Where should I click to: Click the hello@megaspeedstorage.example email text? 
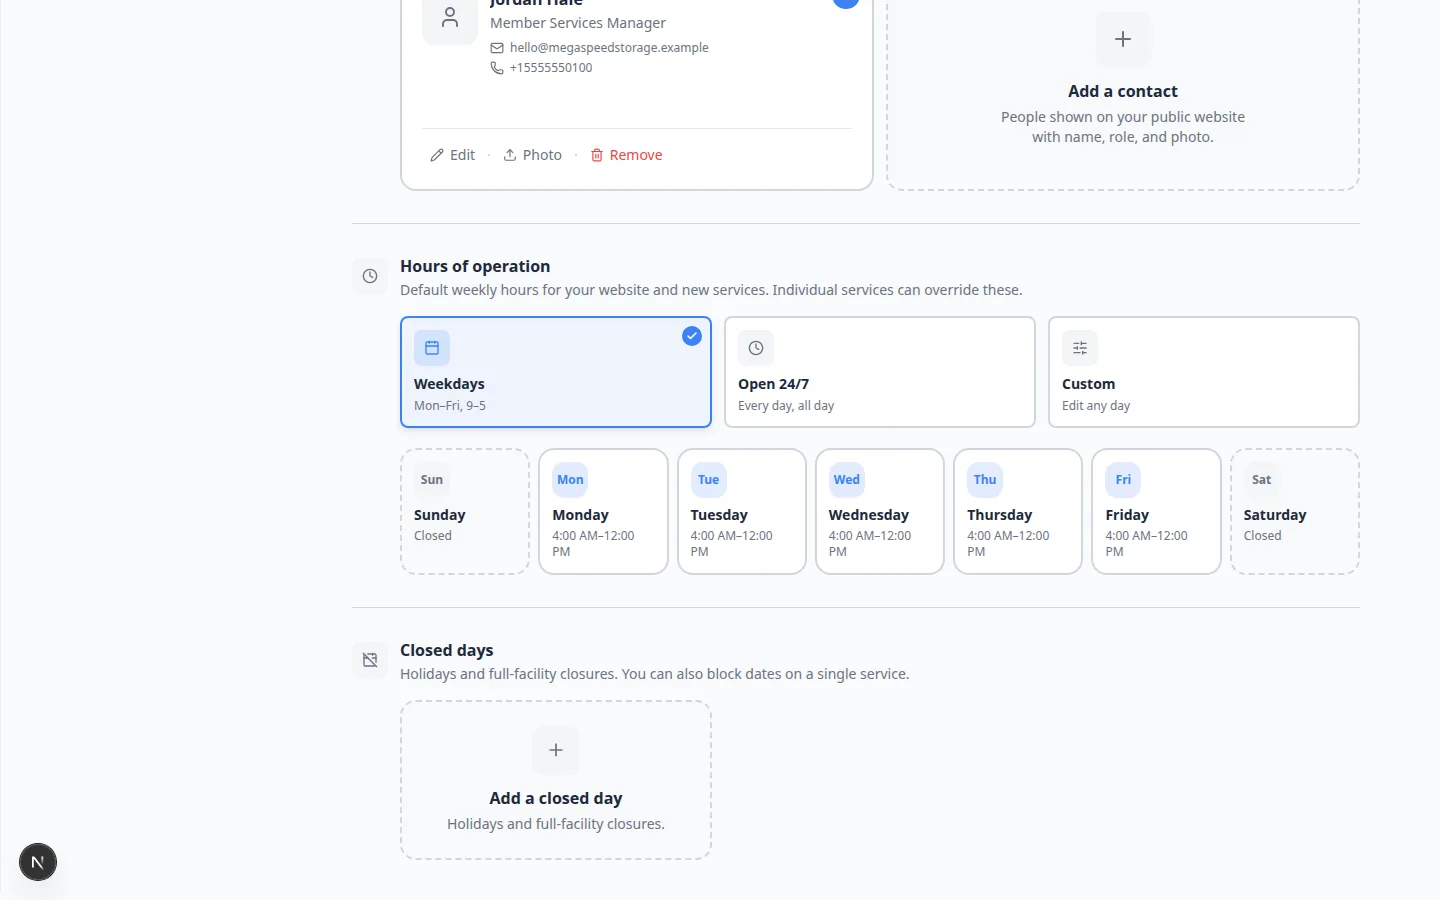tap(609, 48)
